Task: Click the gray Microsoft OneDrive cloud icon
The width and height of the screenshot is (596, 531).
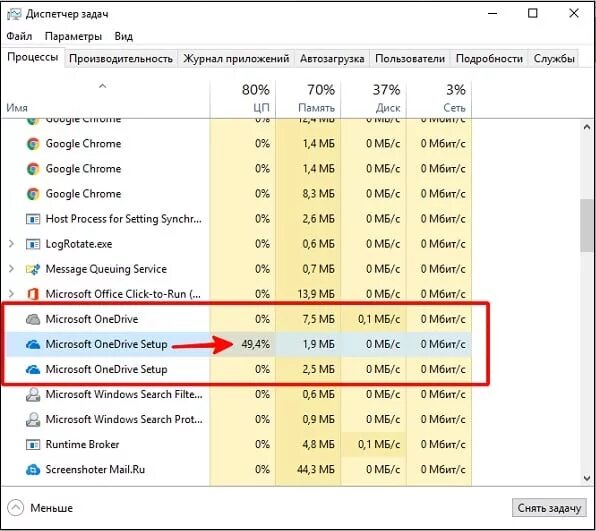Action: 33,319
